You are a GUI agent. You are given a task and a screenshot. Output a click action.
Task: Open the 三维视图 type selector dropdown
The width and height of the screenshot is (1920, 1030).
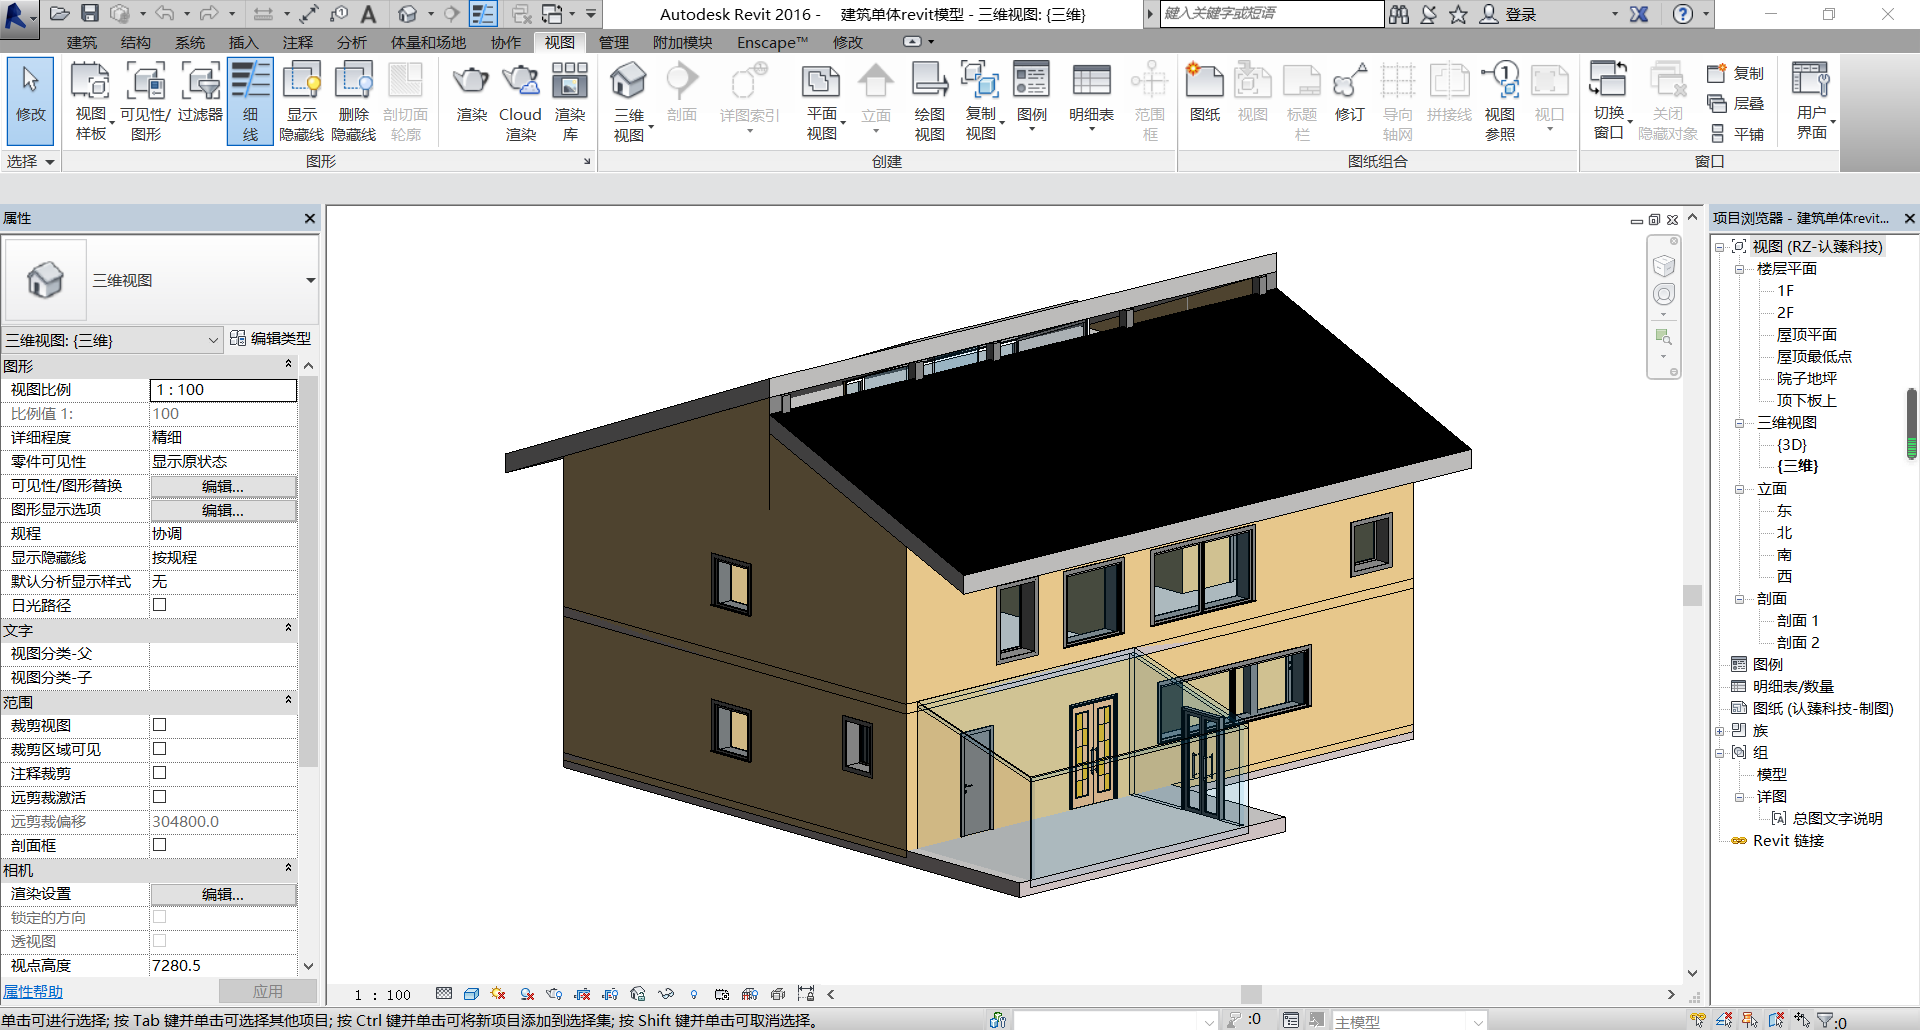310,281
